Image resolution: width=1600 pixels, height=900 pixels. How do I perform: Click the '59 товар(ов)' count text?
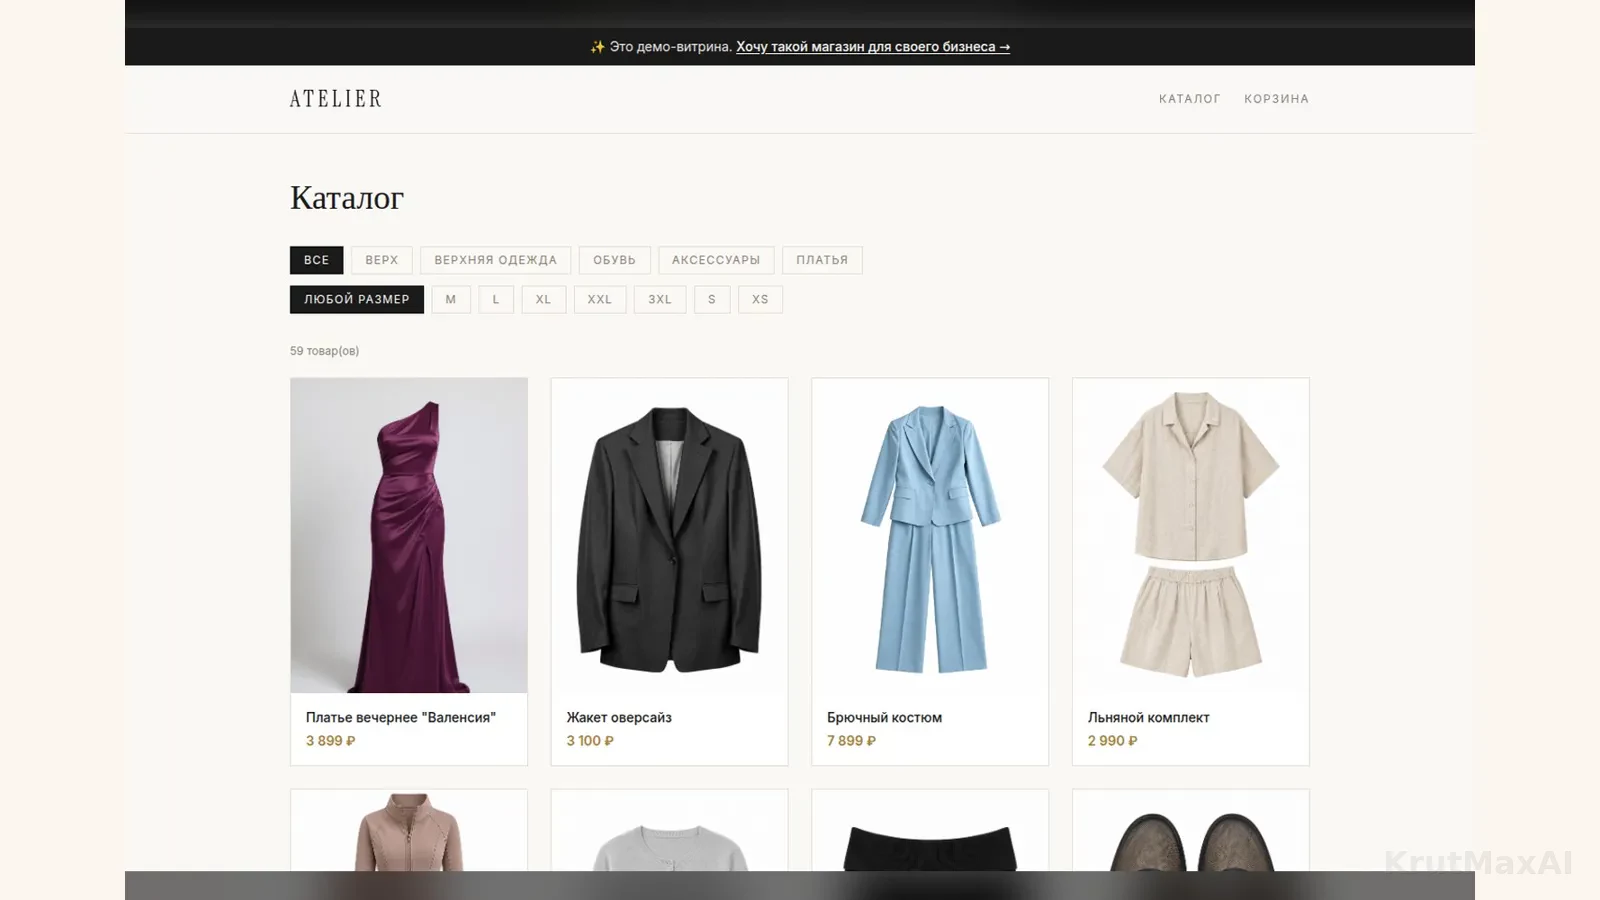(x=324, y=351)
